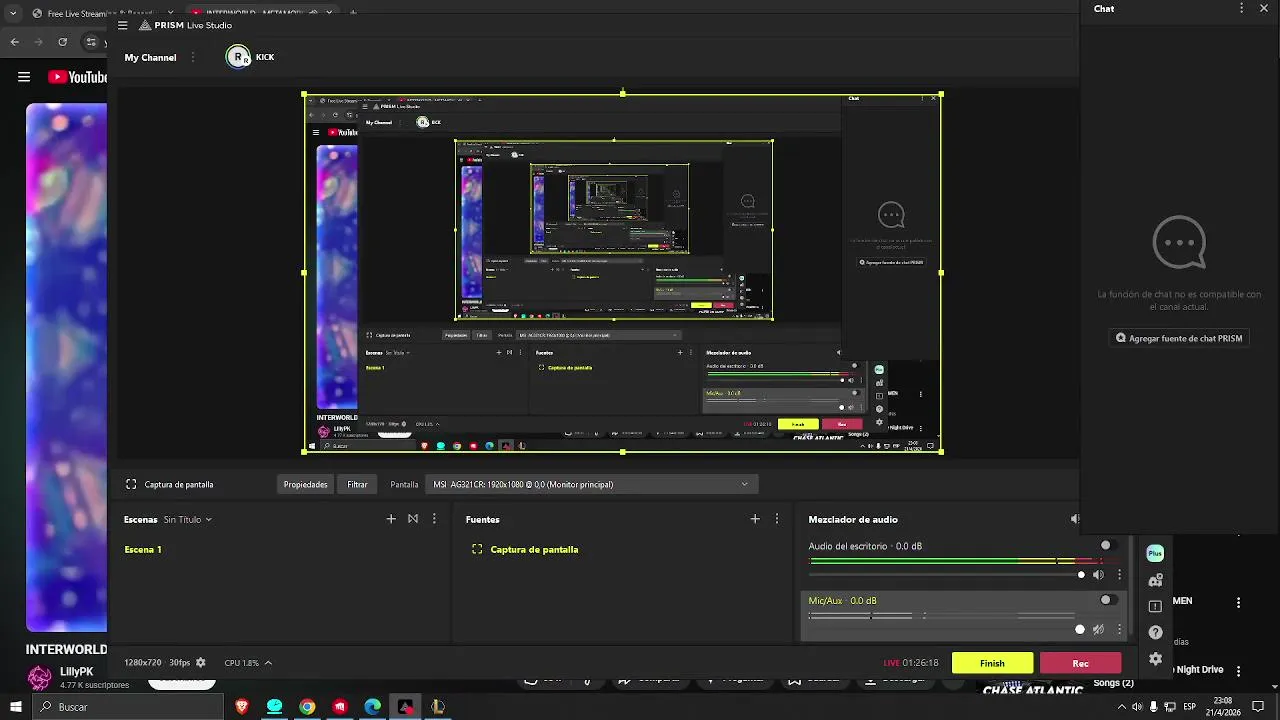Viewport: 1280px width, 720px height.
Task: Open scene transition icon in Escenas panel
Action: (x=413, y=519)
